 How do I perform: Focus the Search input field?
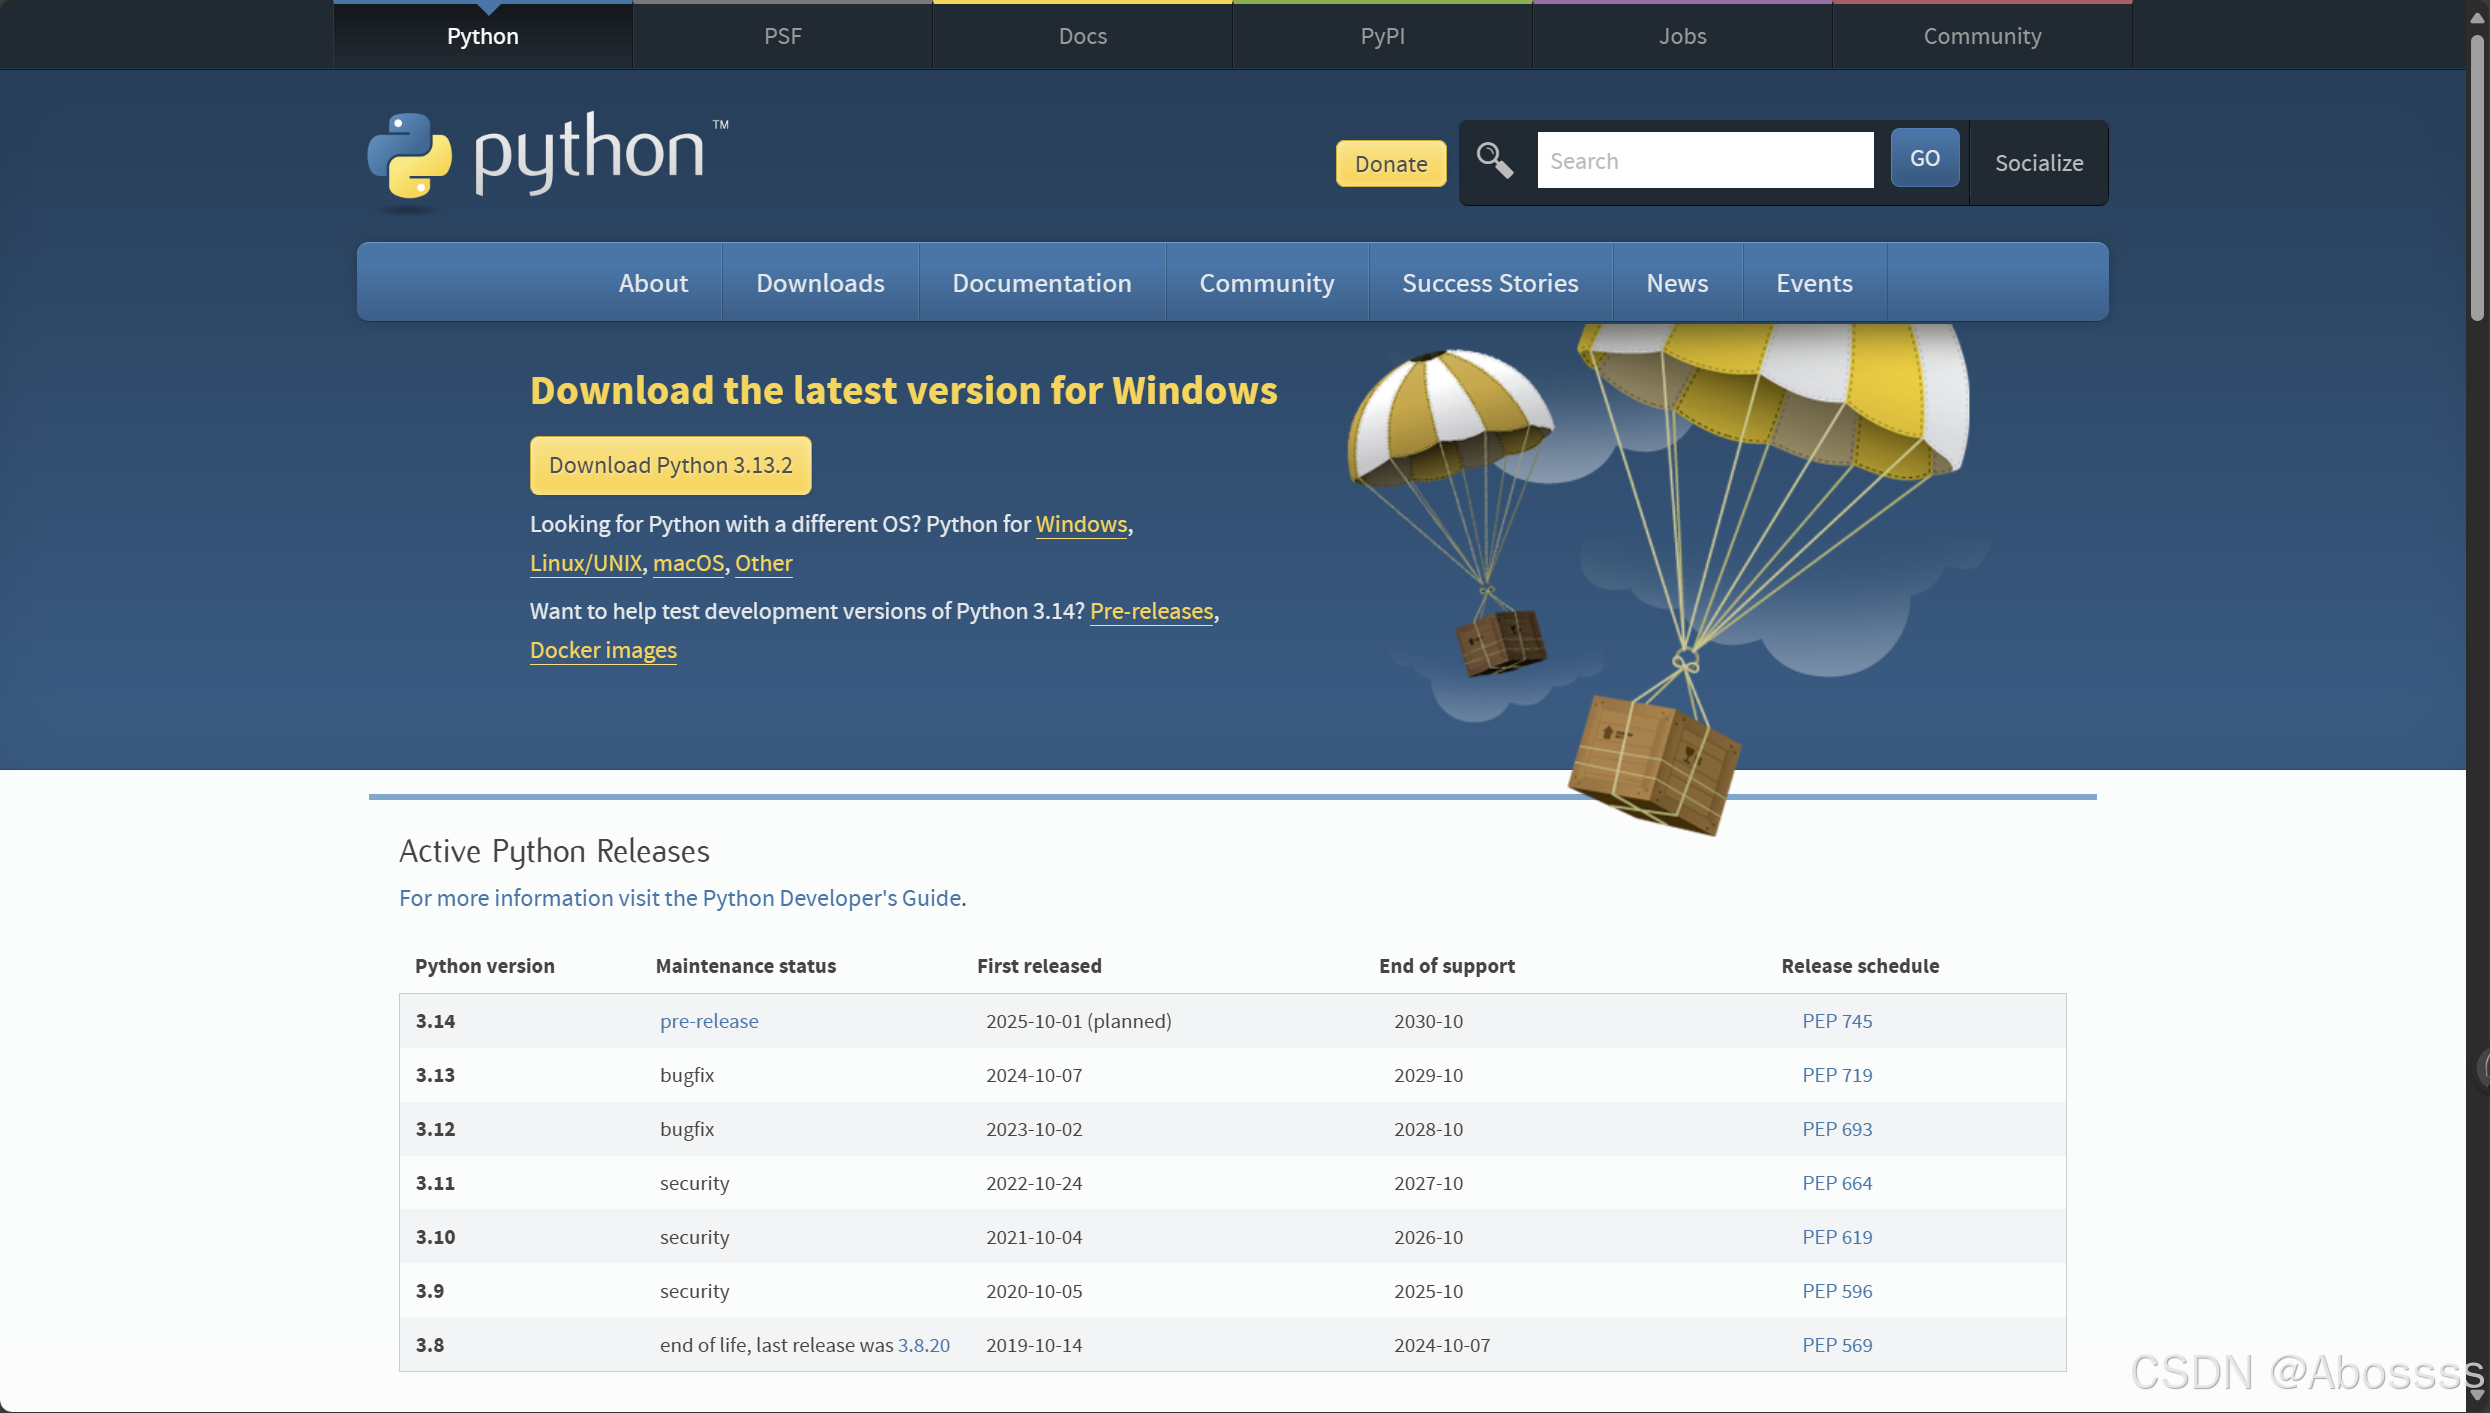click(1705, 160)
